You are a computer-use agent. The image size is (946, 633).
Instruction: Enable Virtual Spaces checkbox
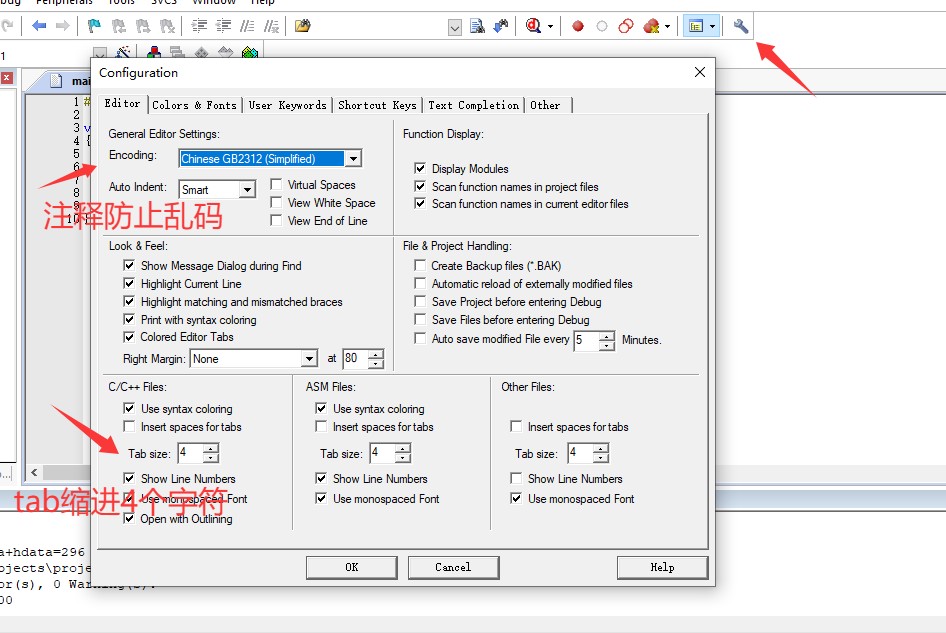[x=276, y=184]
